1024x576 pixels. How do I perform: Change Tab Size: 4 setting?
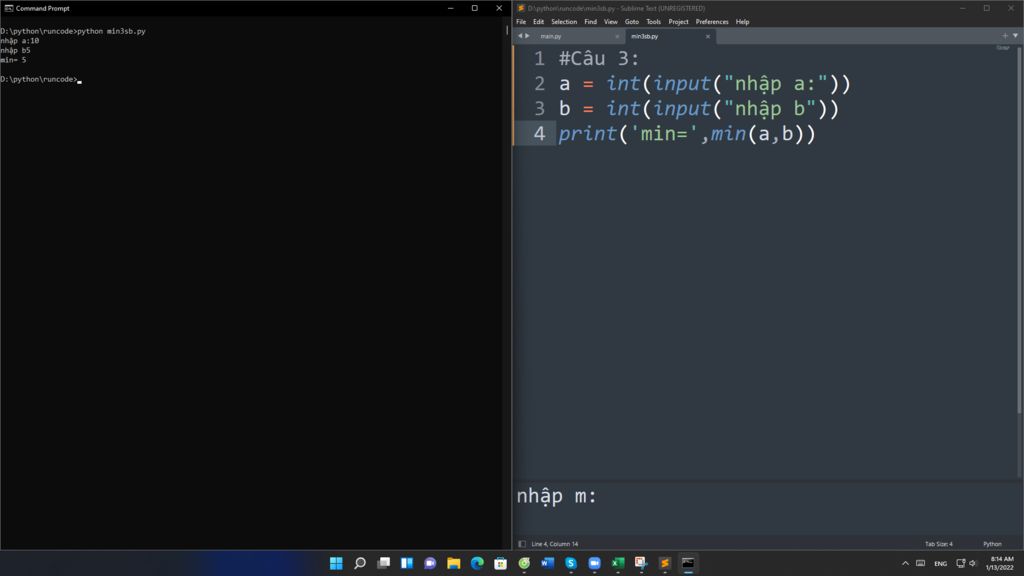coord(938,544)
